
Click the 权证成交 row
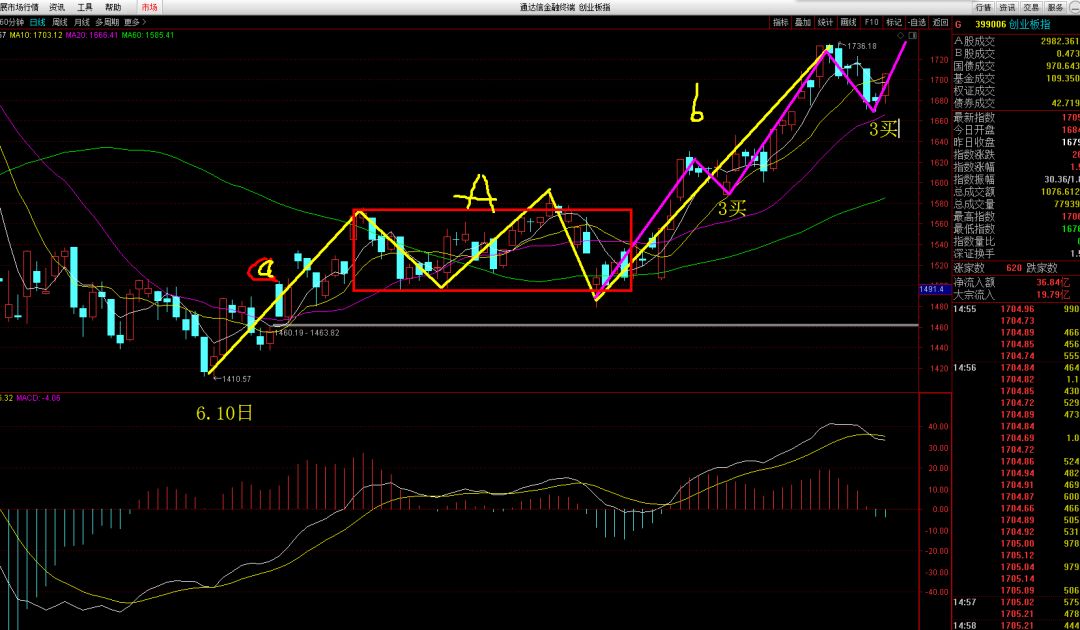coord(1016,91)
